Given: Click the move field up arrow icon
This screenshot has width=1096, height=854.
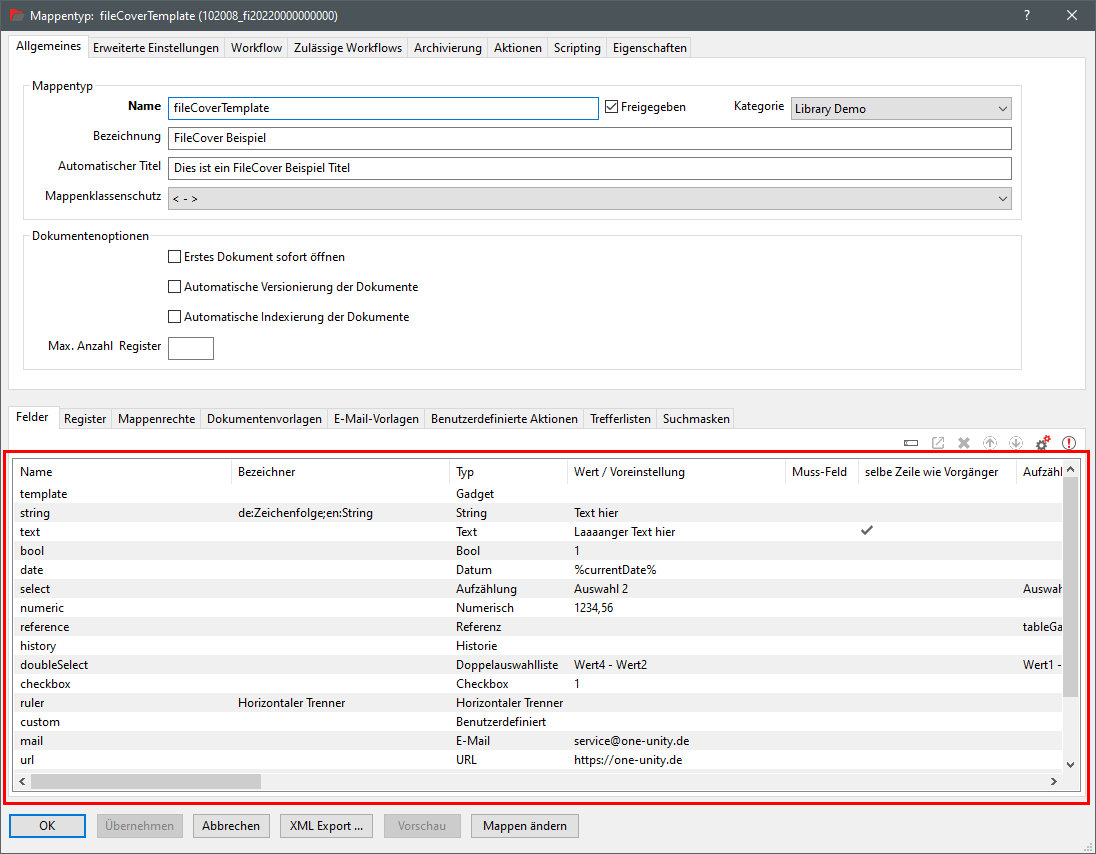Looking at the screenshot, I should pos(990,442).
